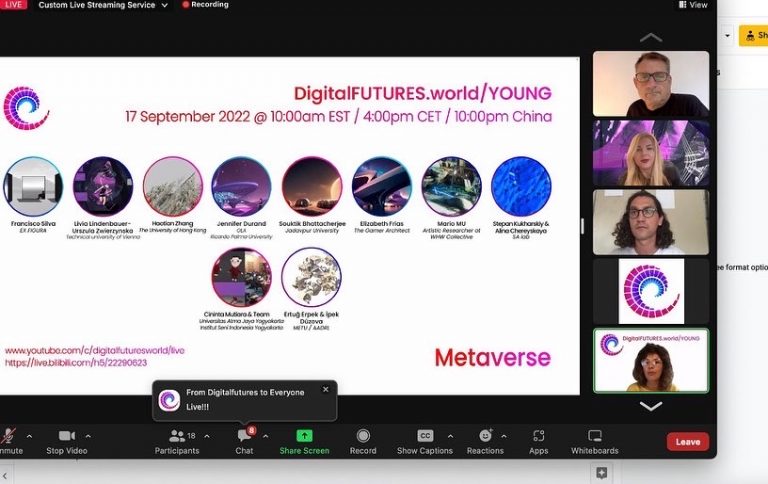Click side panel icon in background window corner

point(601,473)
